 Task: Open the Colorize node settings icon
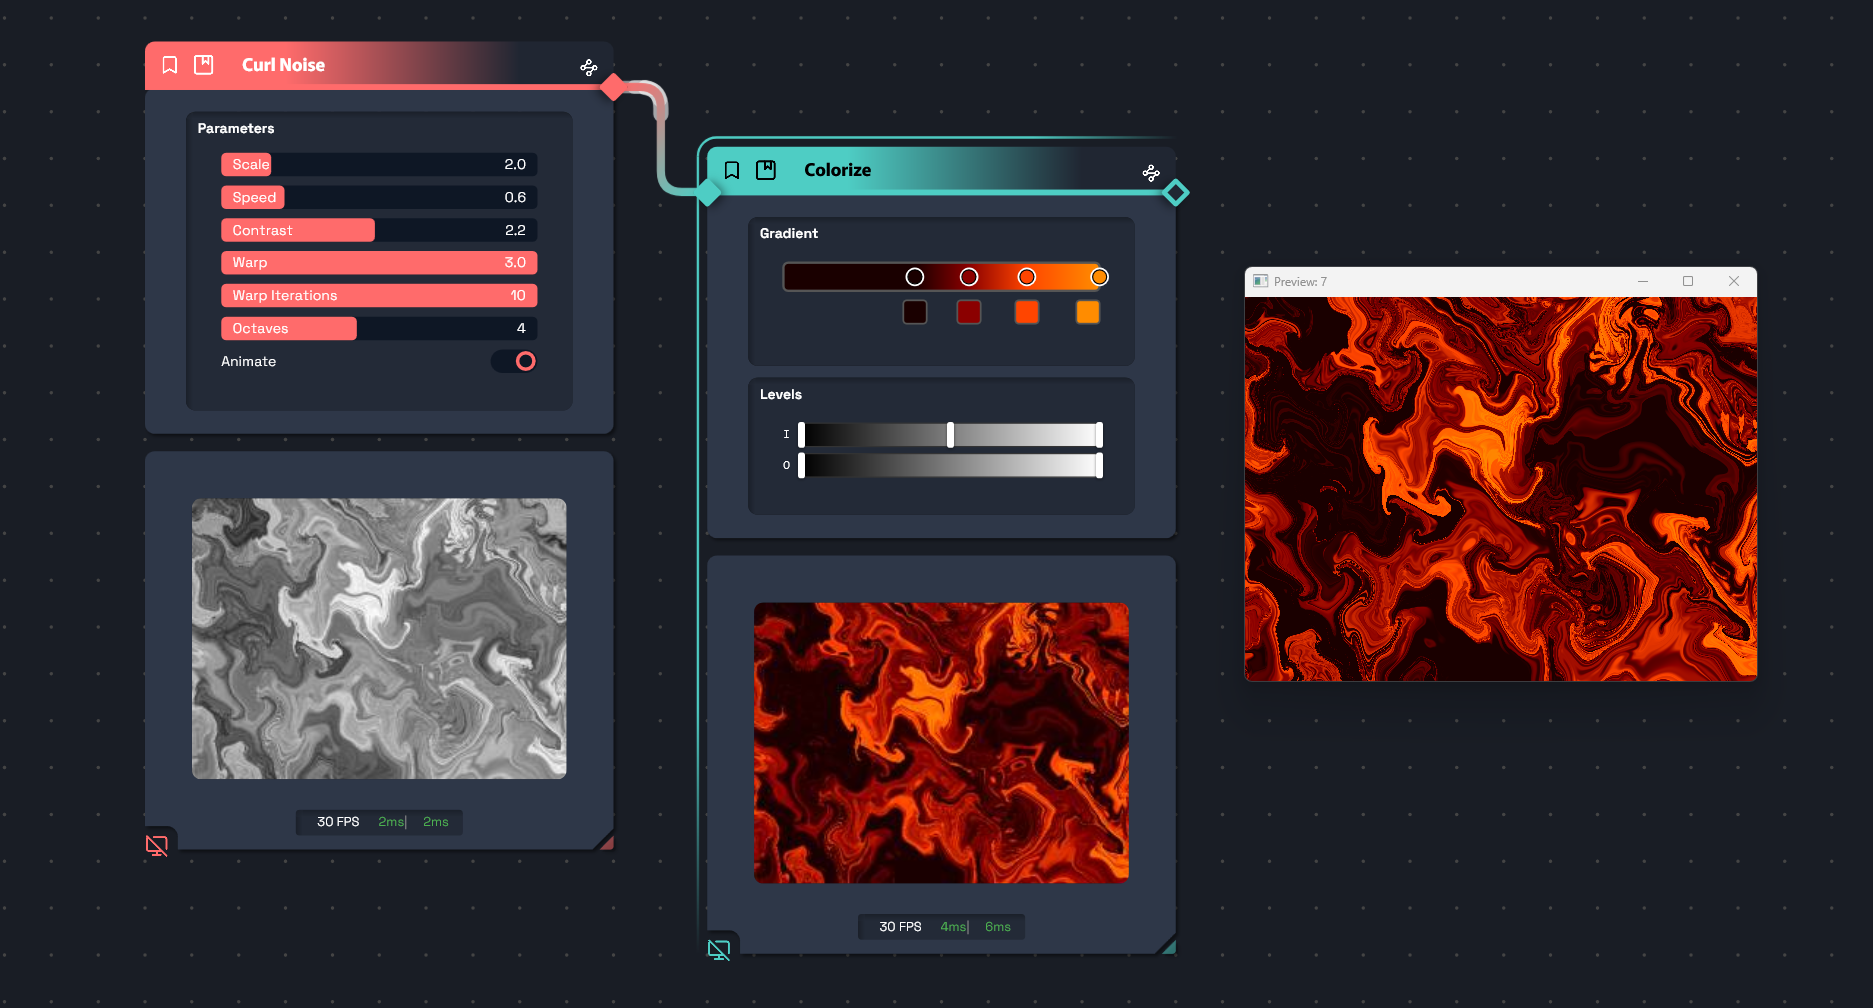tap(1151, 173)
